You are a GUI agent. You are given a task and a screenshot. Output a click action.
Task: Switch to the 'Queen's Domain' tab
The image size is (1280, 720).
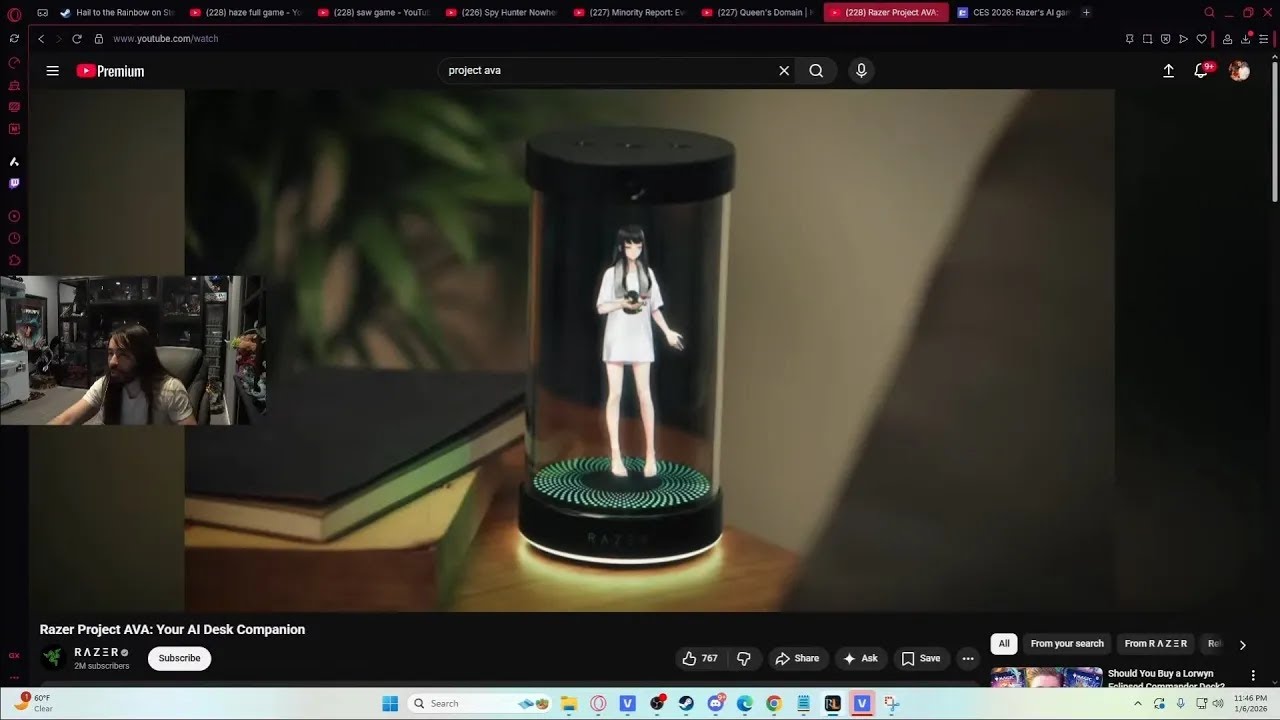coord(757,13)
